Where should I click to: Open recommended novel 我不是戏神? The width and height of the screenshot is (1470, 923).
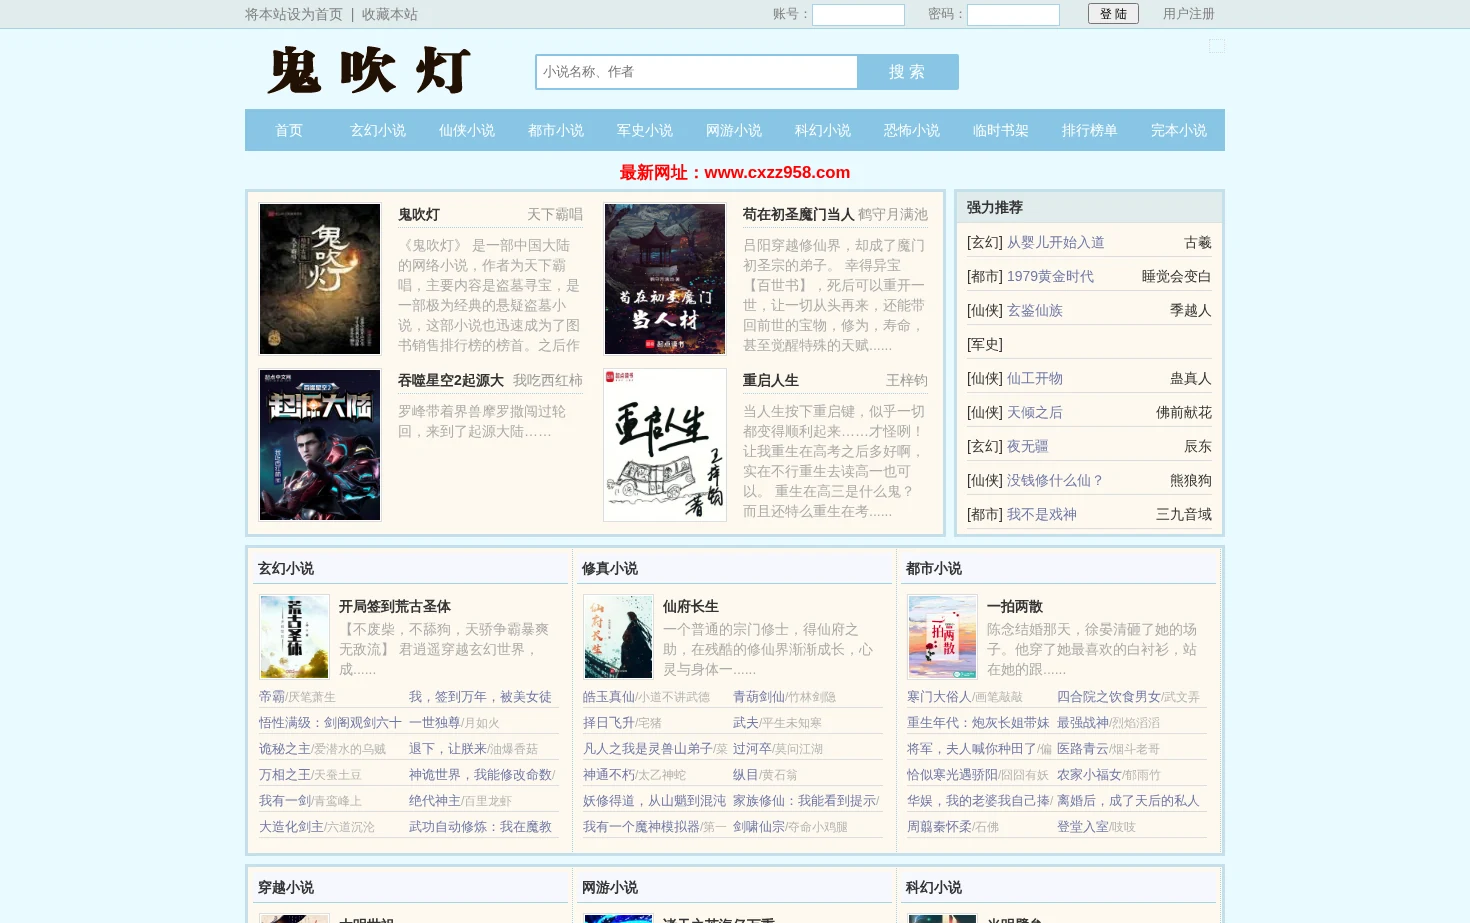(1042, 514)
